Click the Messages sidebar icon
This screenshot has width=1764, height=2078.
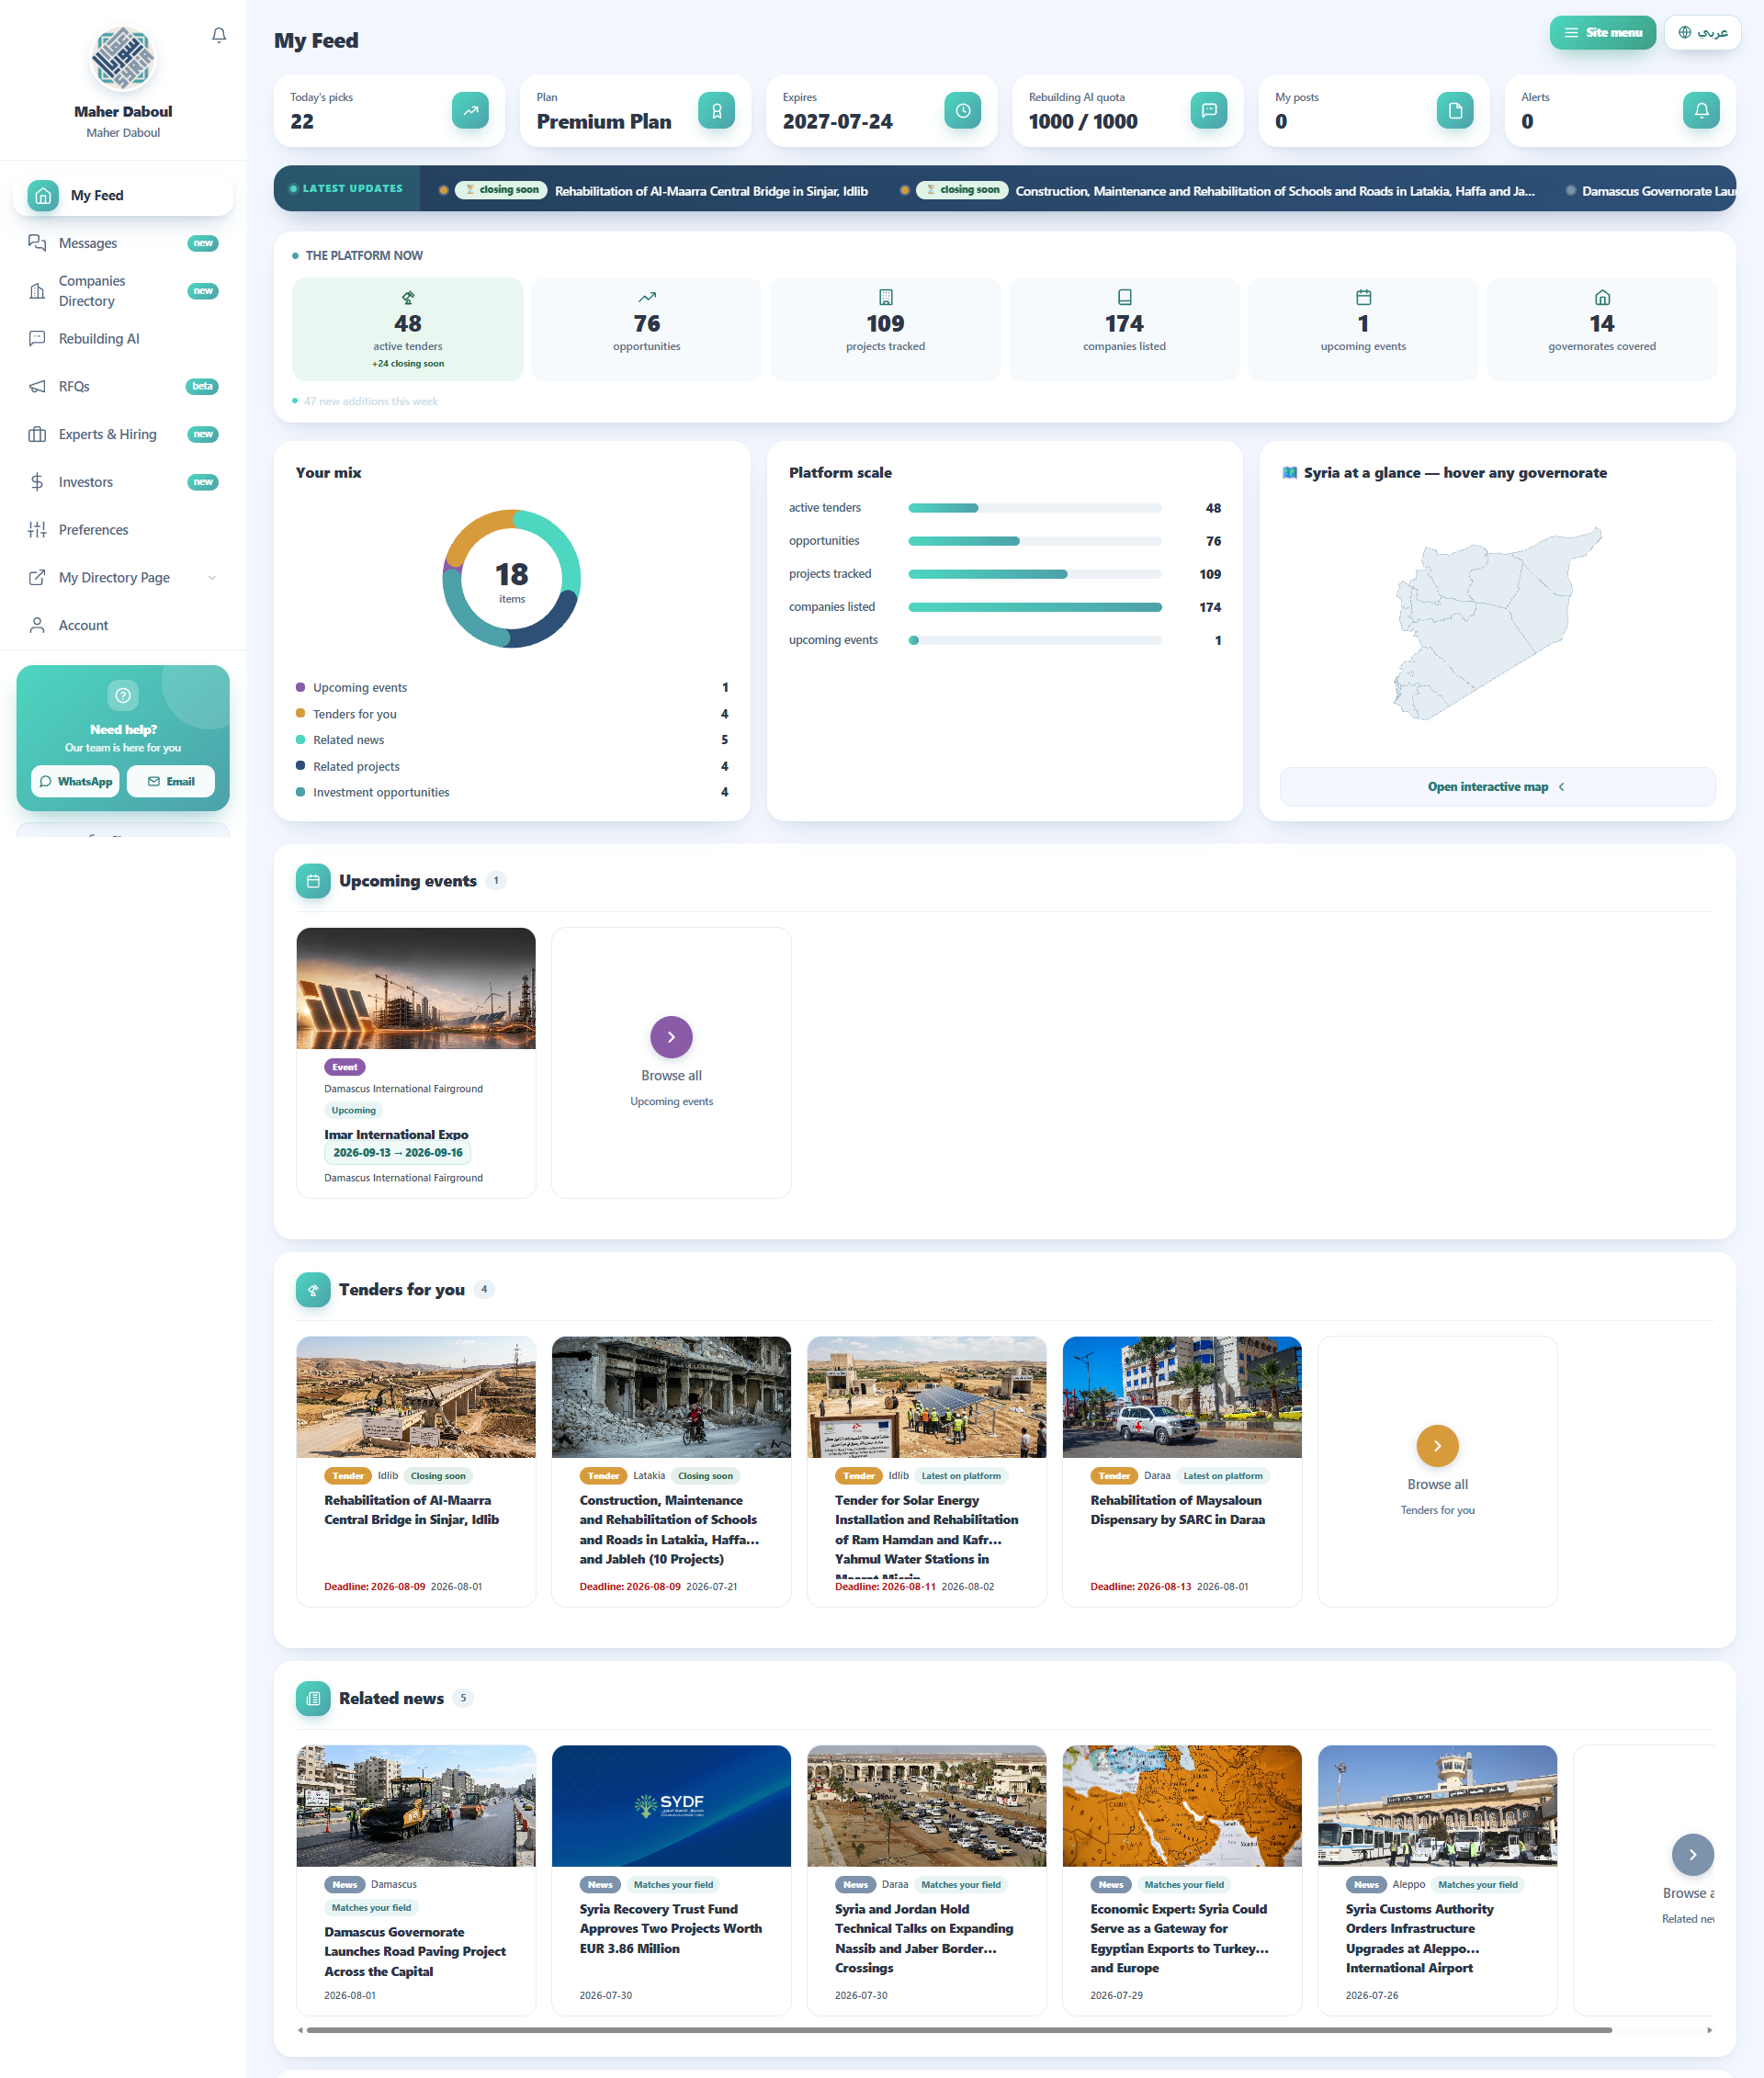click(37, 243)
